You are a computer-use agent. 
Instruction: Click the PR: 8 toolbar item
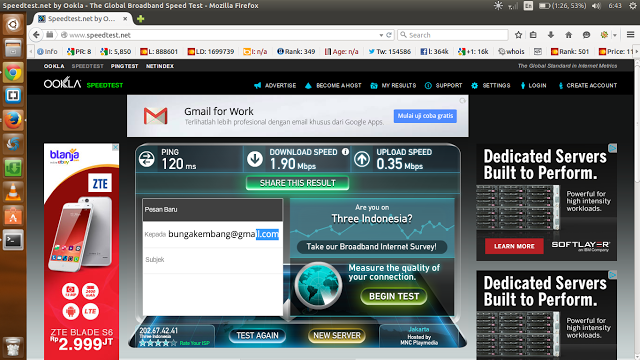79,51
